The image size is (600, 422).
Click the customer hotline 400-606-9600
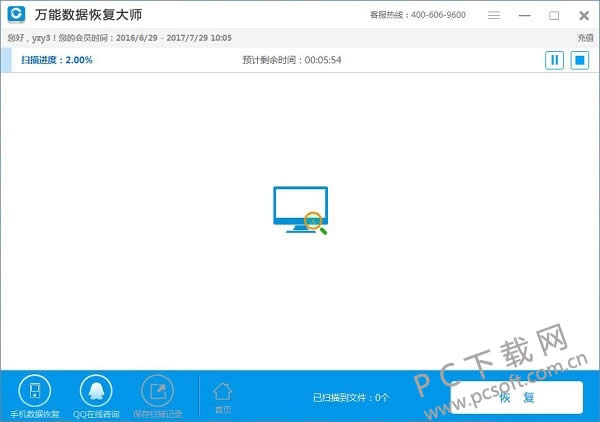tap(418, 15)
